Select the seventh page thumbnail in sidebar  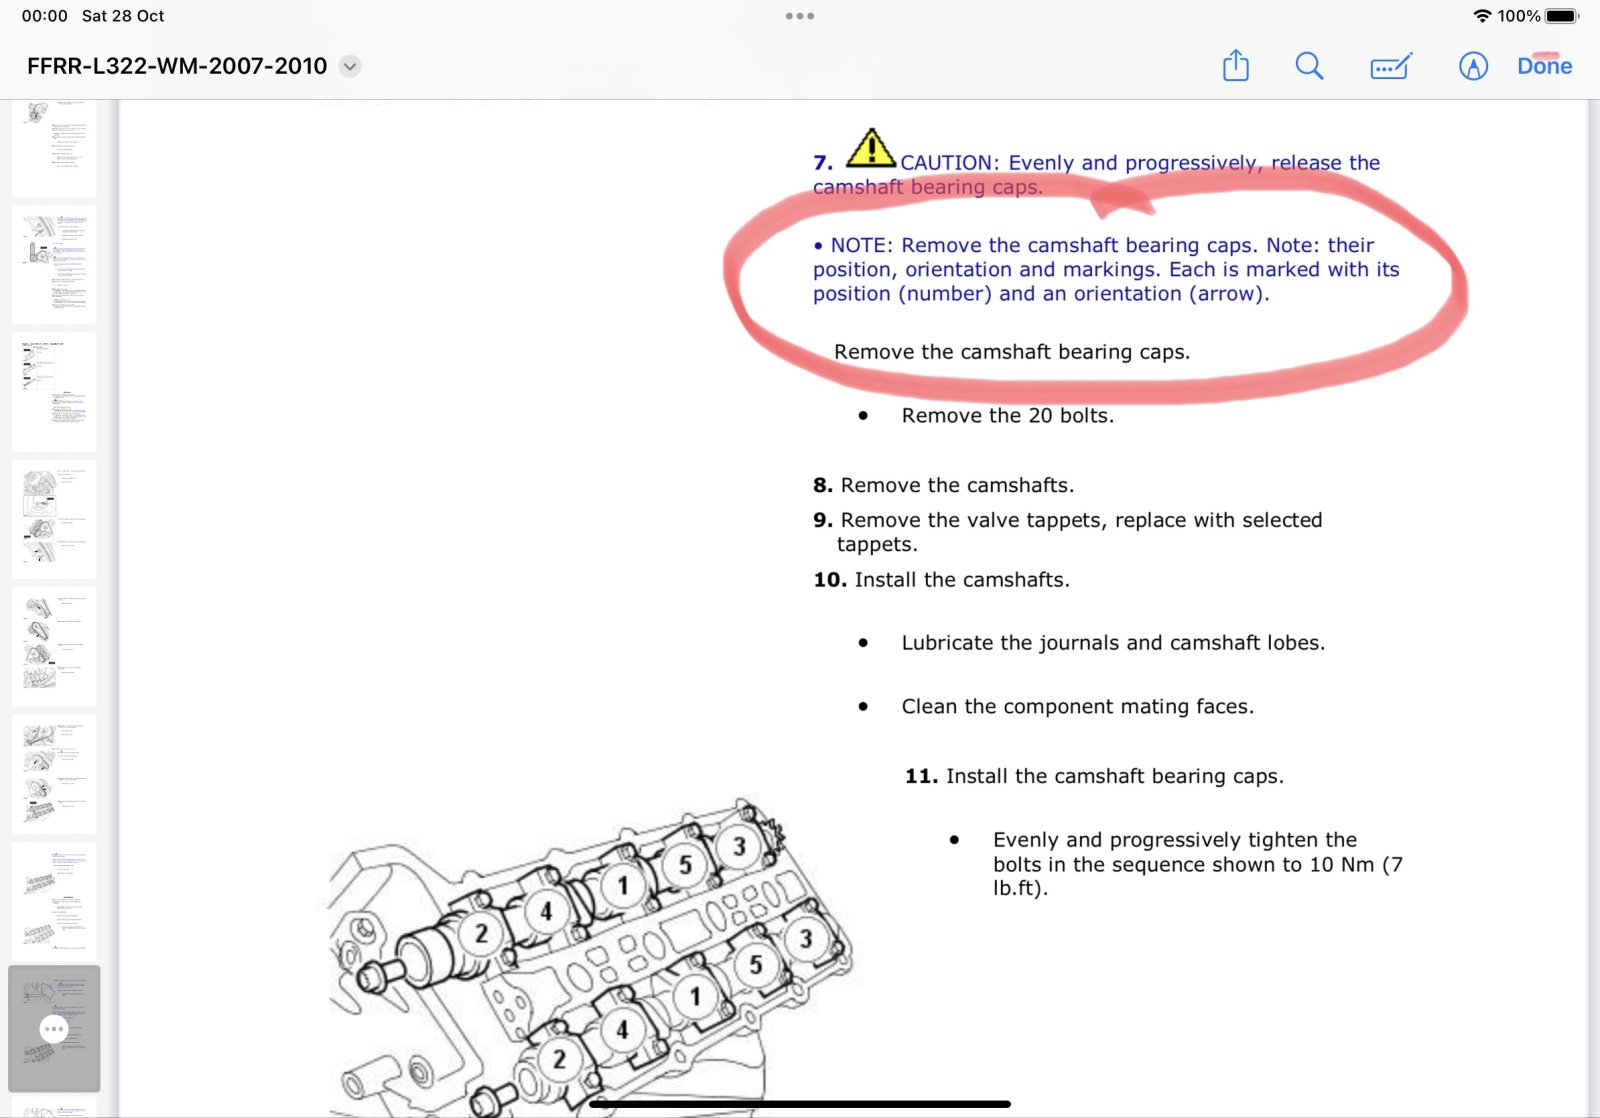coord(54,901)
